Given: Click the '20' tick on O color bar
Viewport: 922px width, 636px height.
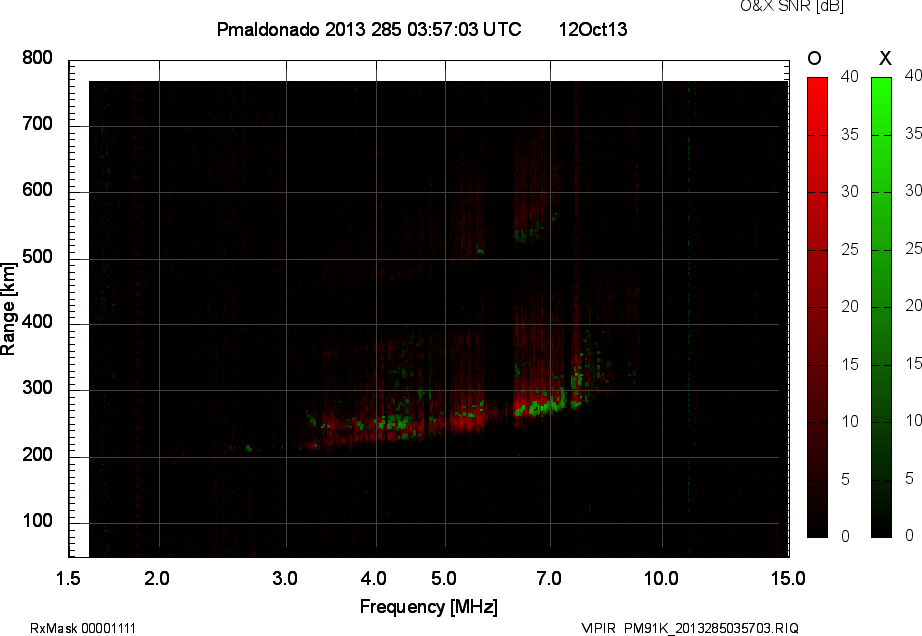Looking at the screenshot, I should point(850,306).
